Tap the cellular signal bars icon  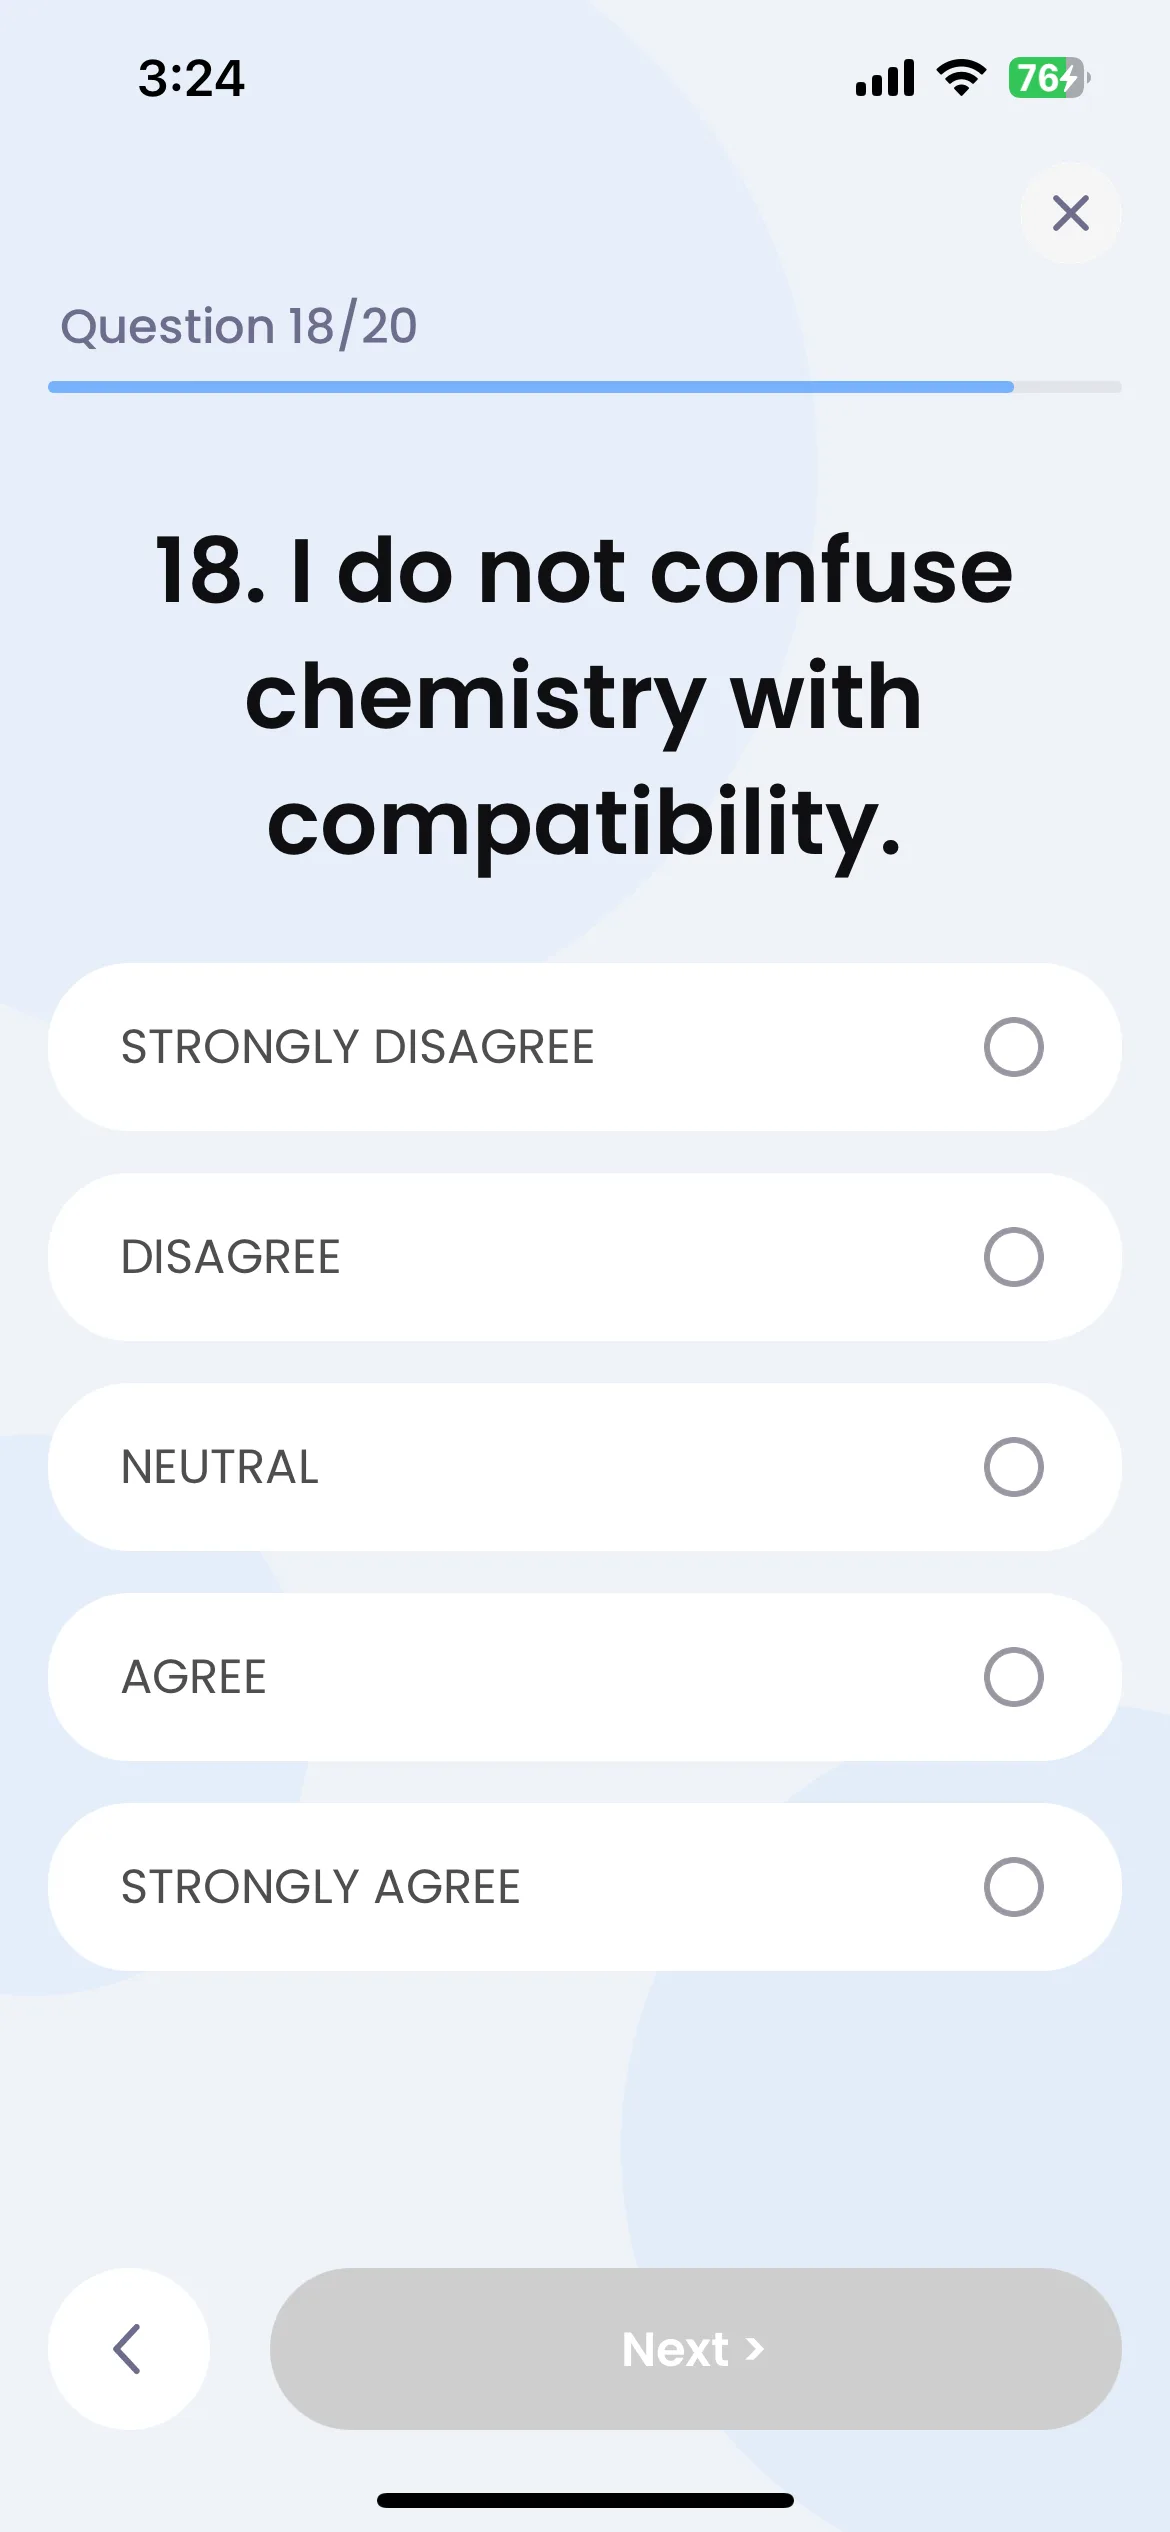(885, 78)
